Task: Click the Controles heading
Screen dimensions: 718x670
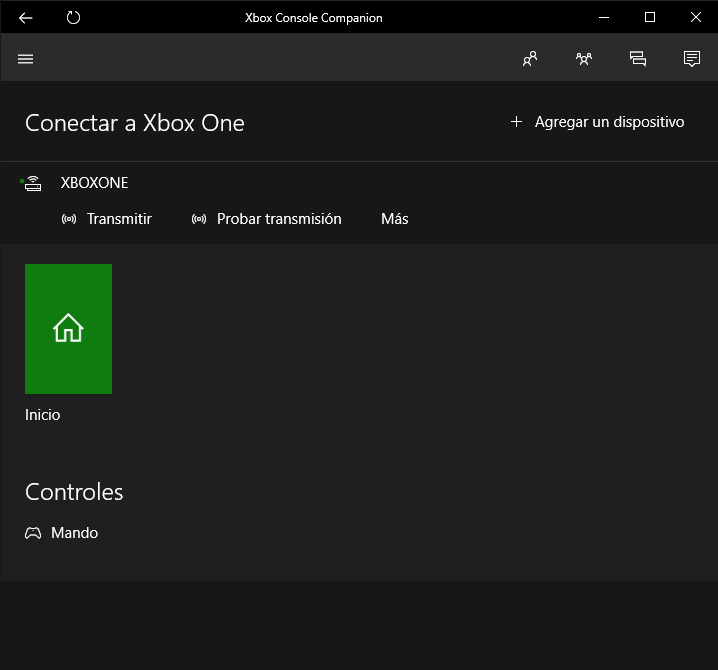Action: coord(74,492)
